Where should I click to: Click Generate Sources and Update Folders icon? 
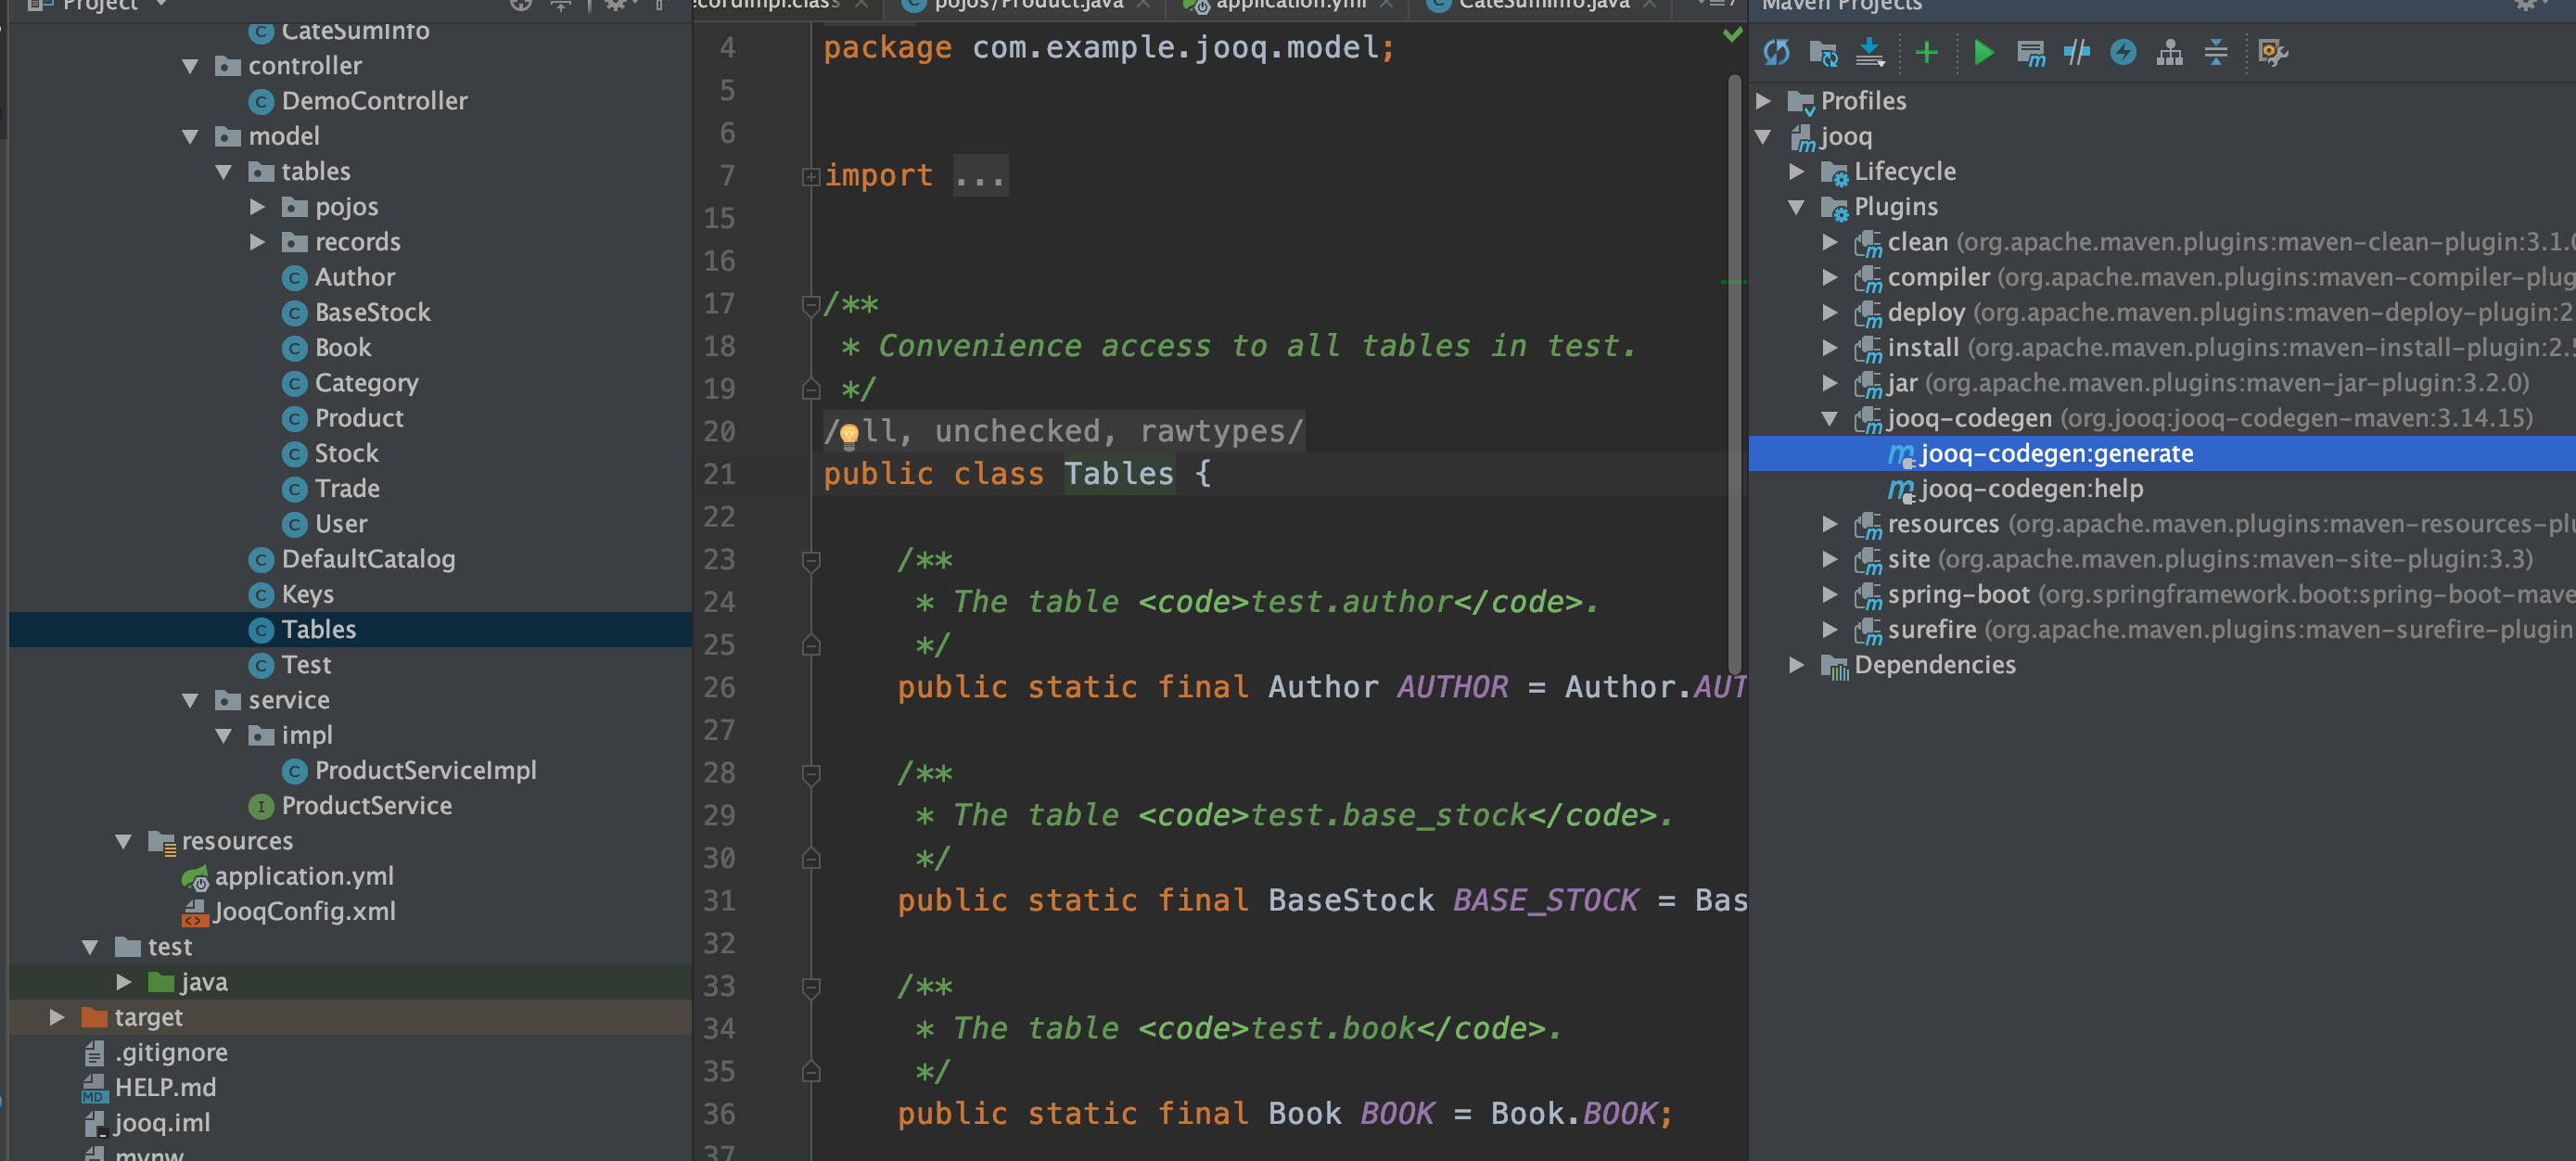point(1823,52)
